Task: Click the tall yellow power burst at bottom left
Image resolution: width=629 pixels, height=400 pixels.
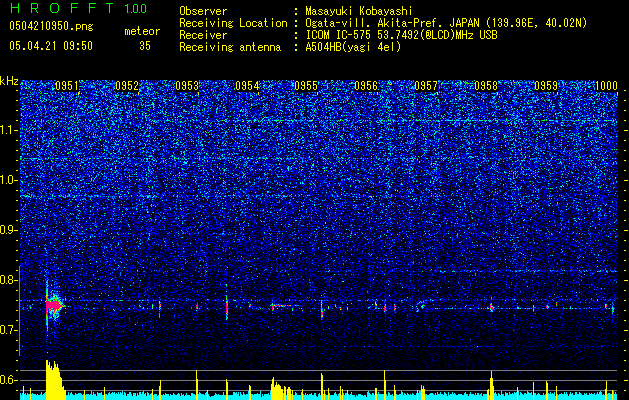Action: pyautogui.click(x=55, y=379)
